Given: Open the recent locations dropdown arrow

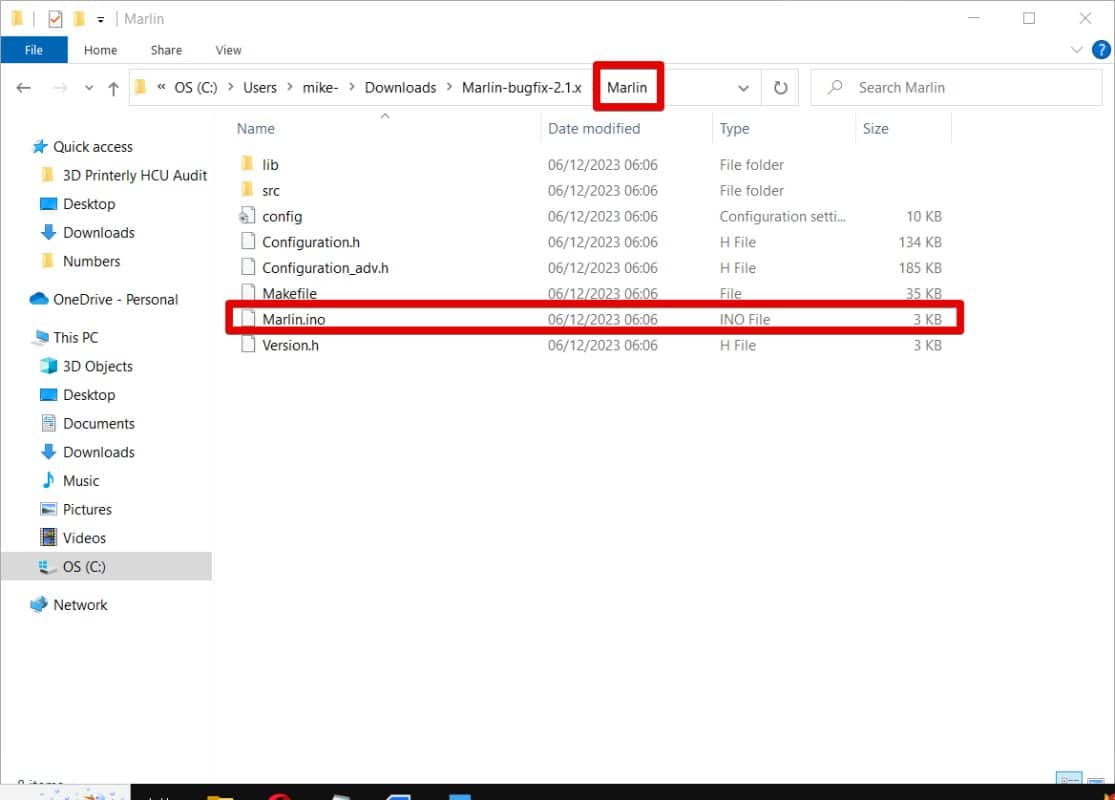Looking at the screenshot, I should (89, 88).
